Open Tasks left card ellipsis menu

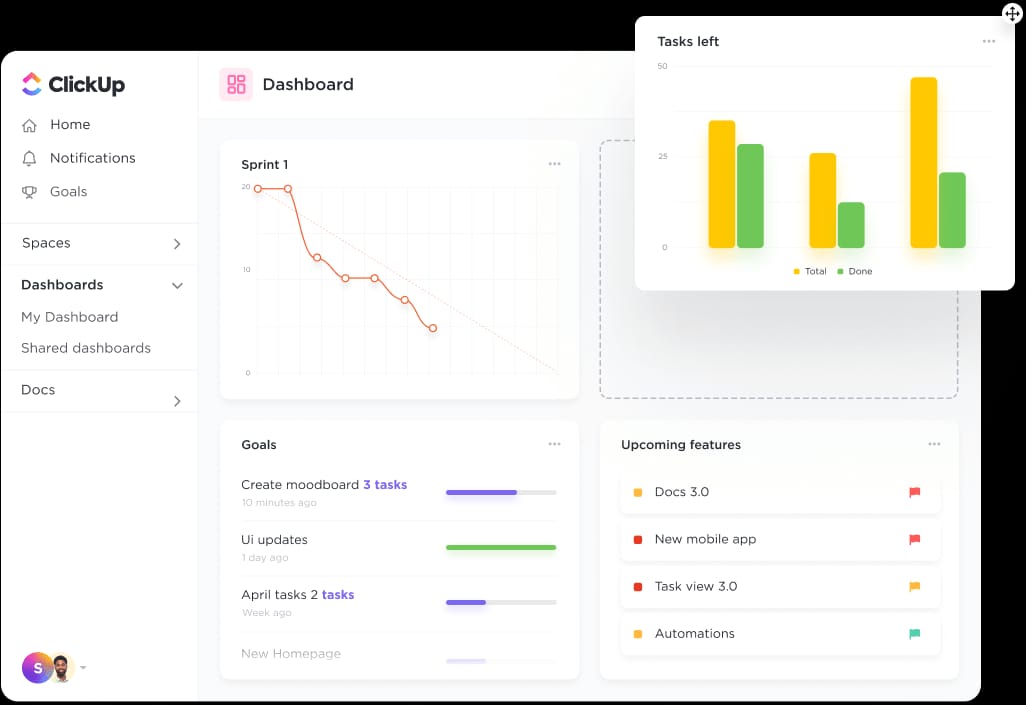[989, 41]
